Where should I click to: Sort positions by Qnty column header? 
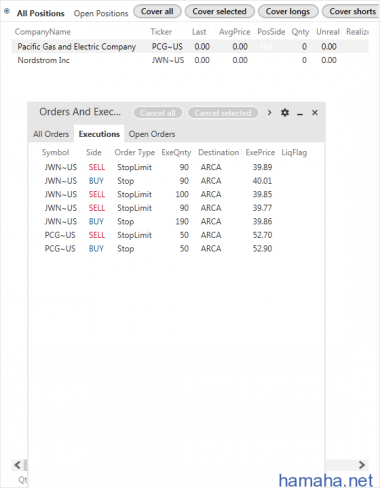tap(300, 32)
